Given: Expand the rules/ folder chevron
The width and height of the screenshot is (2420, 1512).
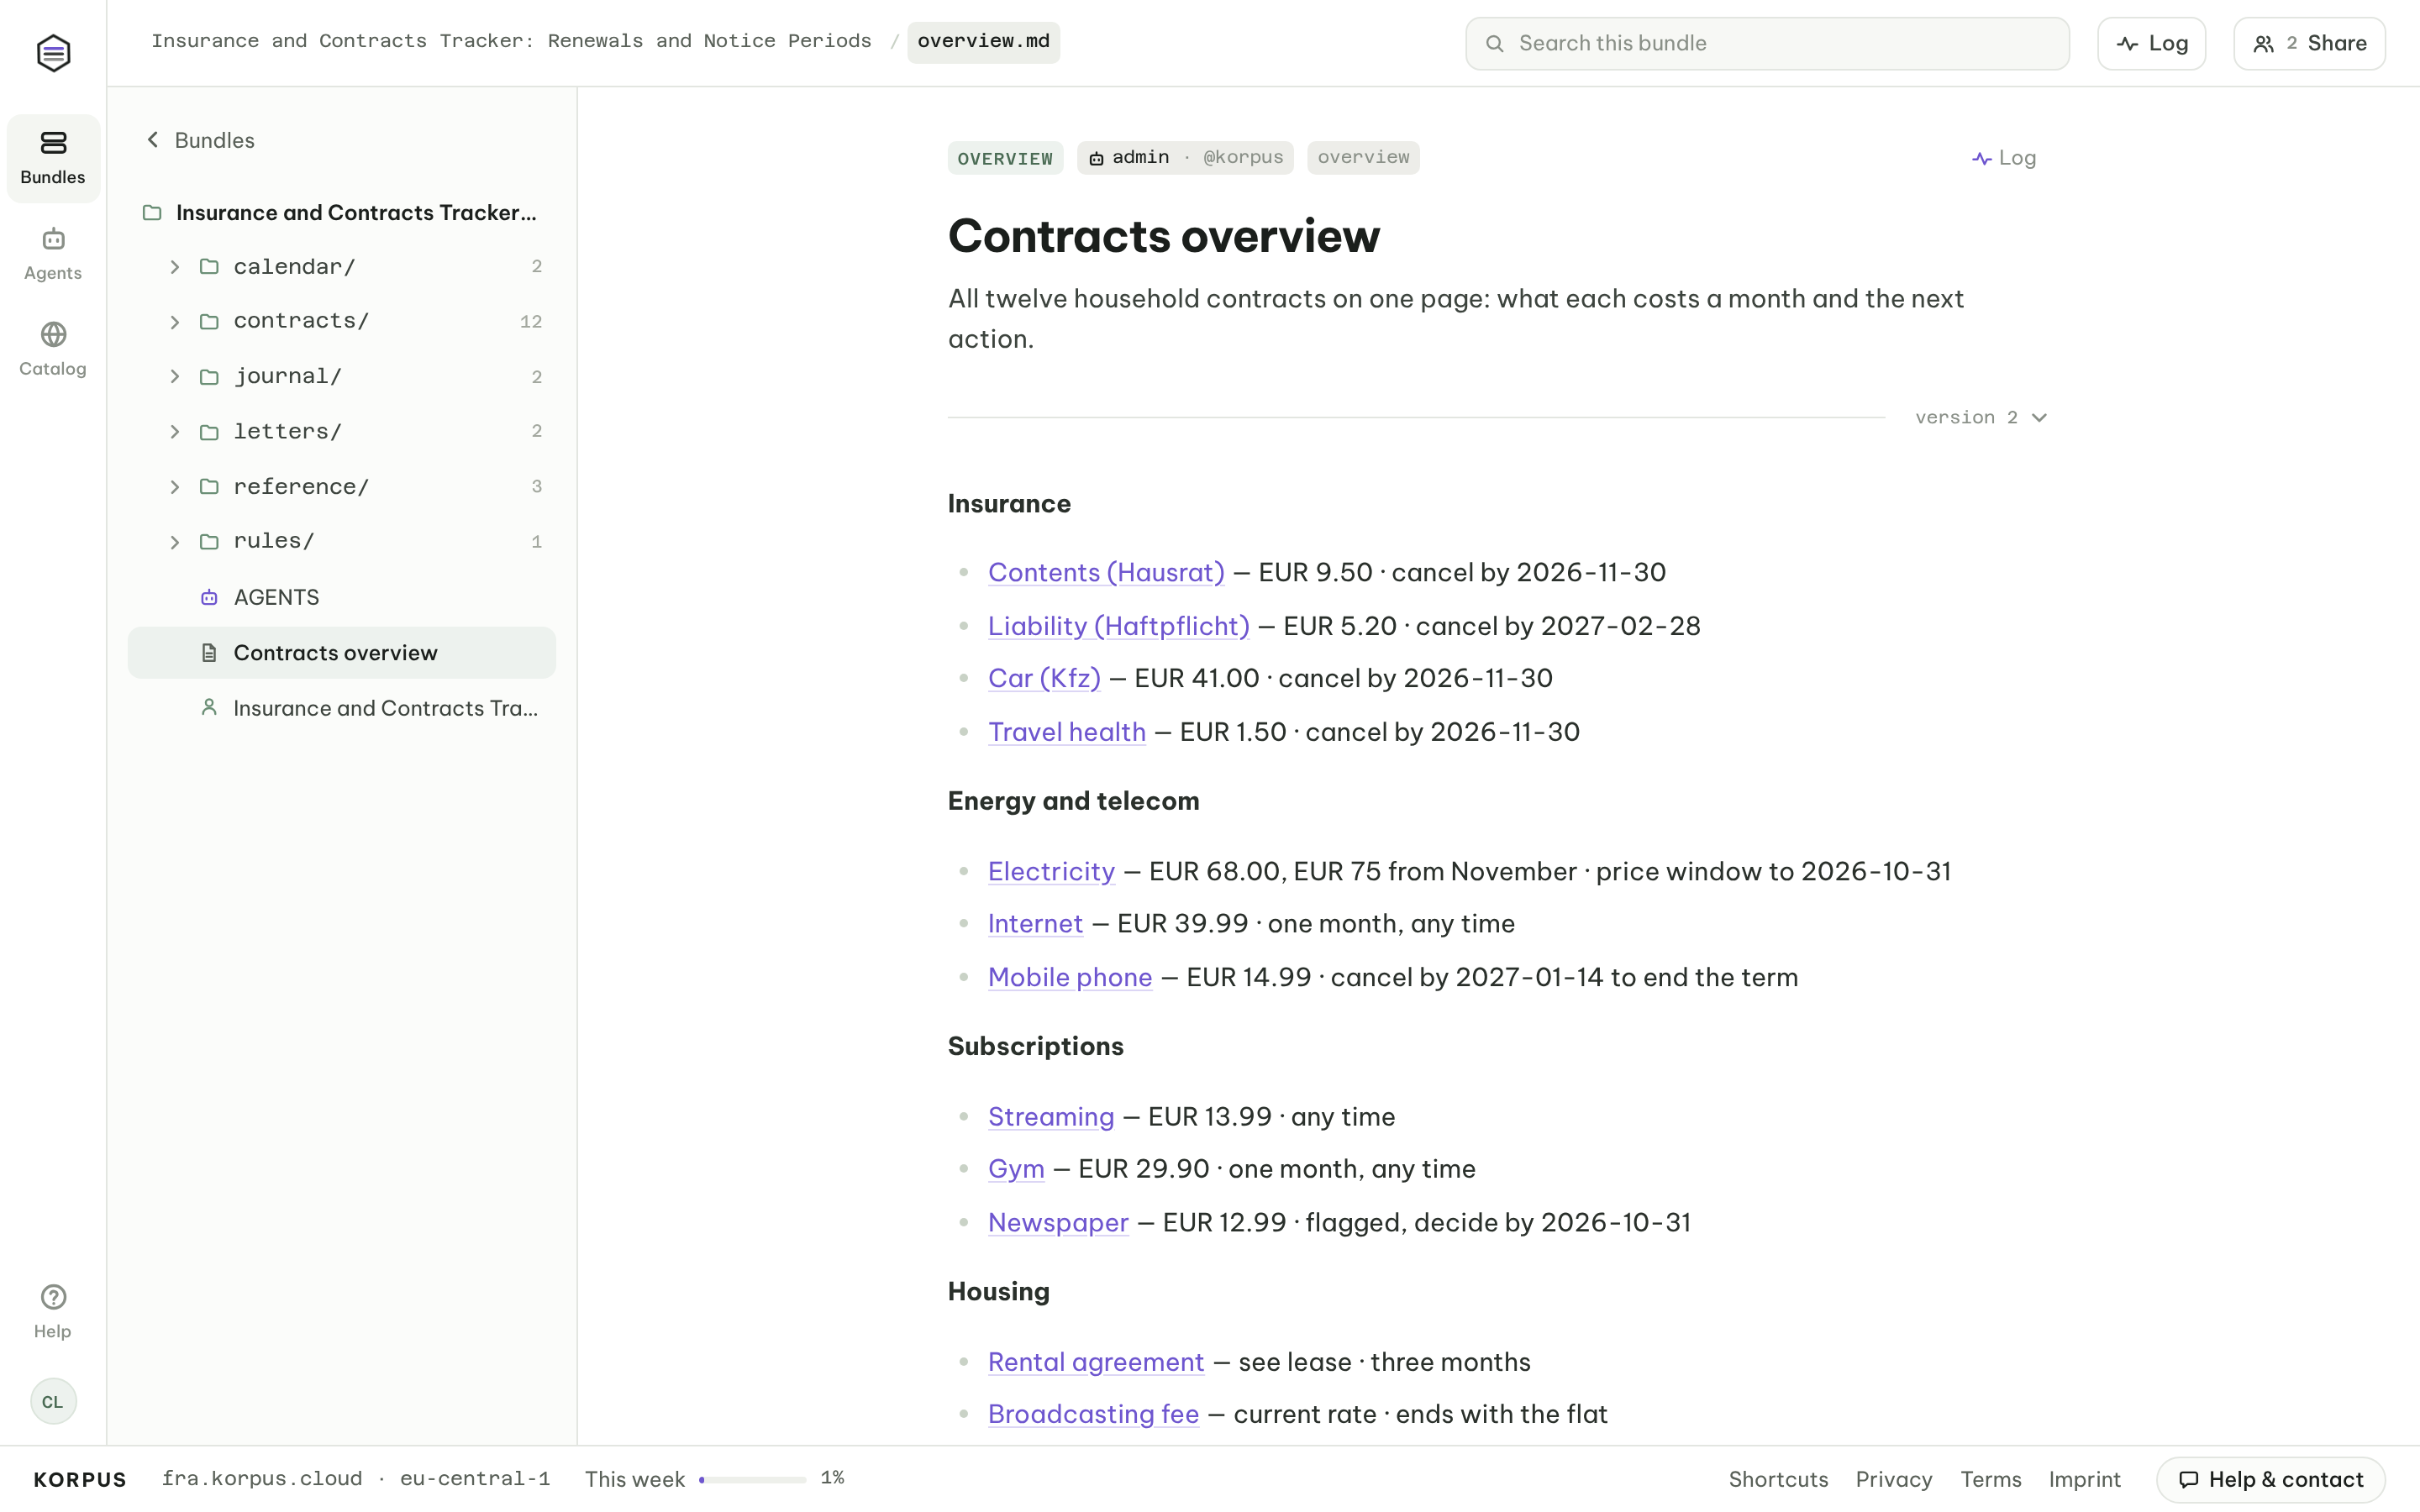Looking at the screenshot, I should (x=175, y=542).
